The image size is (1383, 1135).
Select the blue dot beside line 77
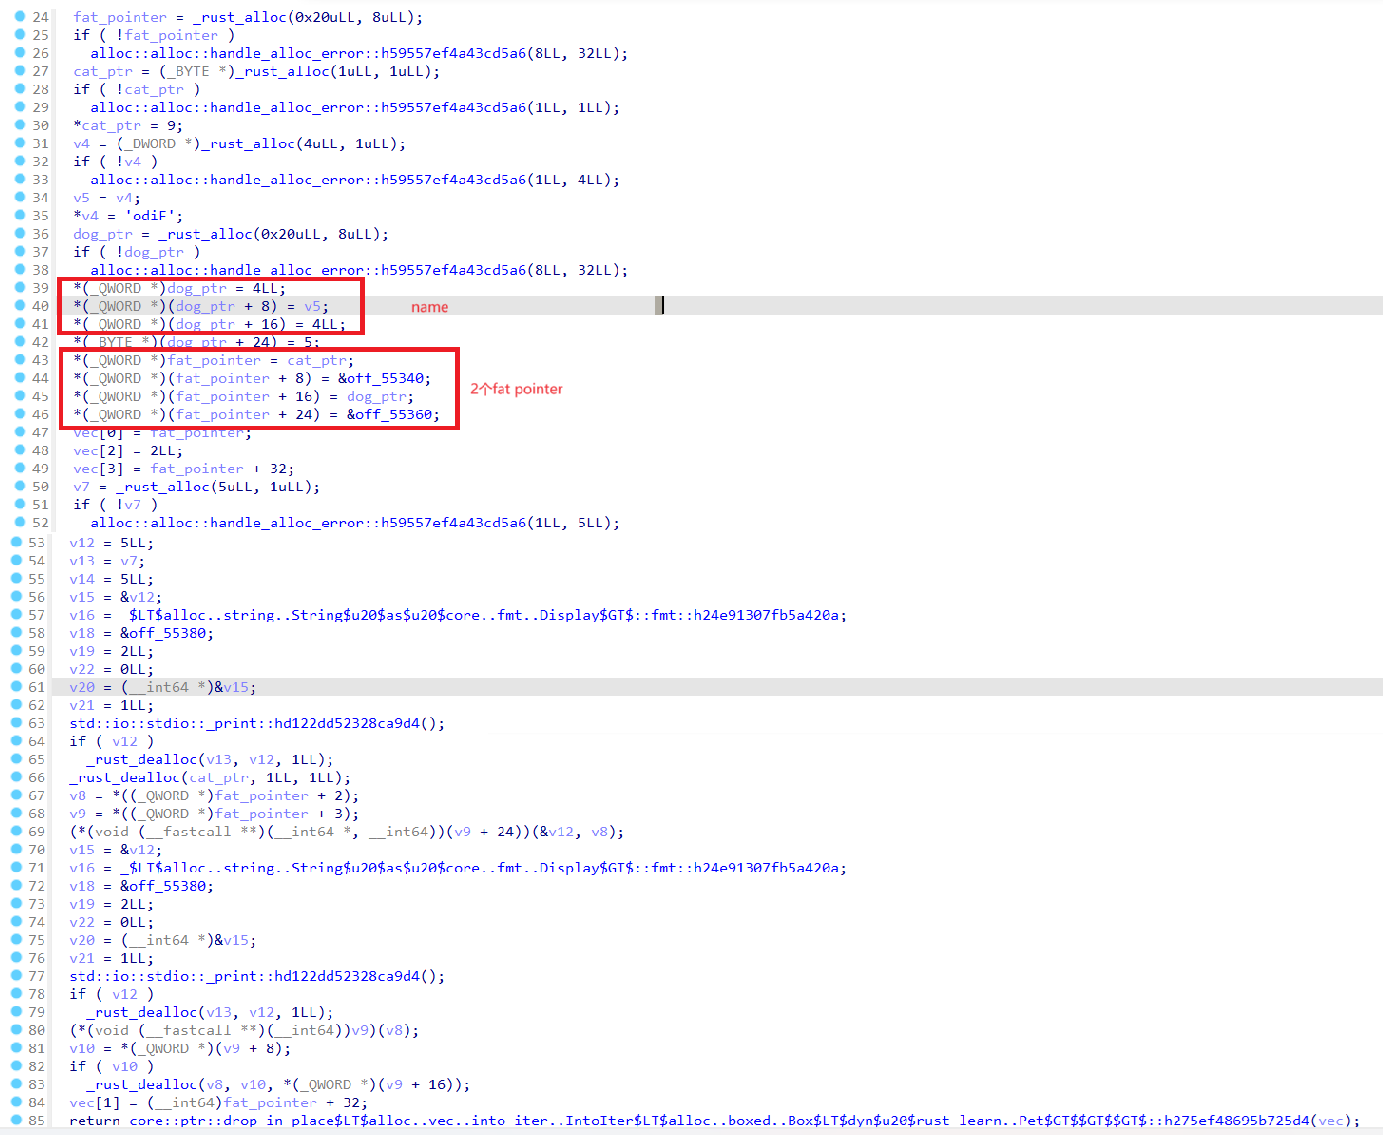click(x=16, y=976)
